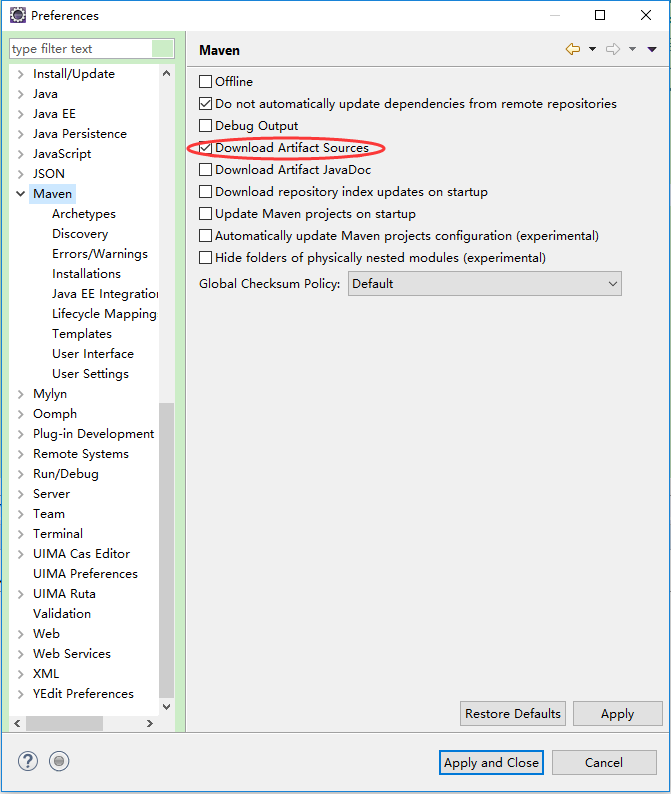Image resolution: width=671 pixels, height=794 pixels.
Task: Expand the Install/Update tree node
Action: 20,74
